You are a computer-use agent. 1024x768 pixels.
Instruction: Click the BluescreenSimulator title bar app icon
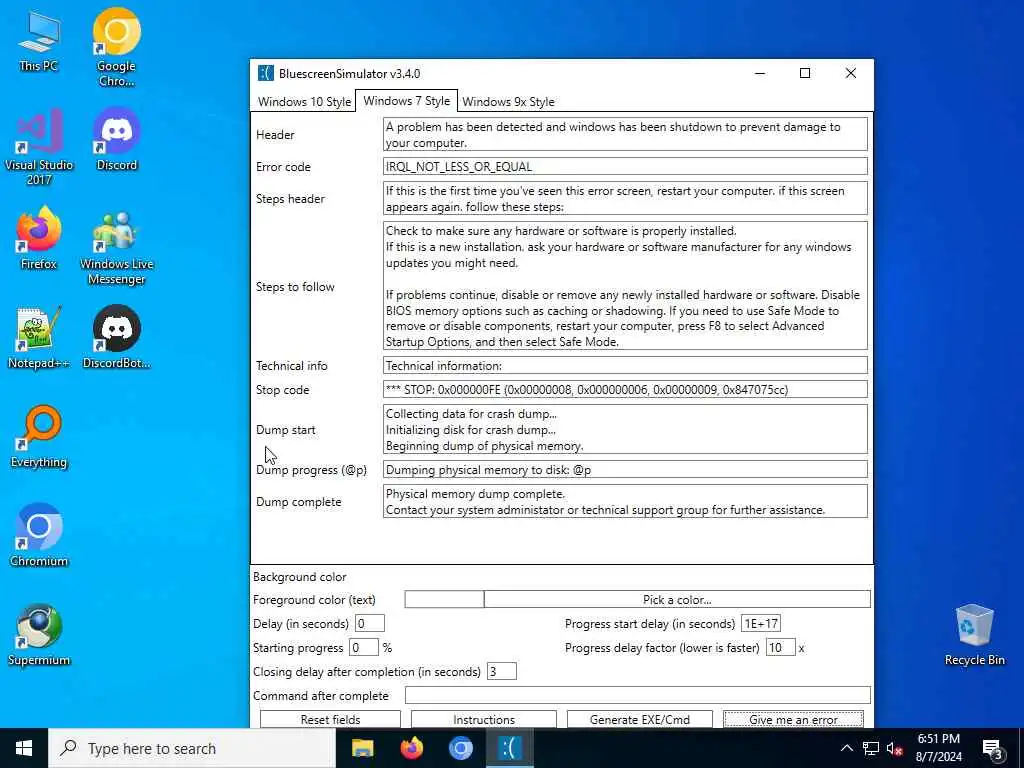tap(265, 73)
